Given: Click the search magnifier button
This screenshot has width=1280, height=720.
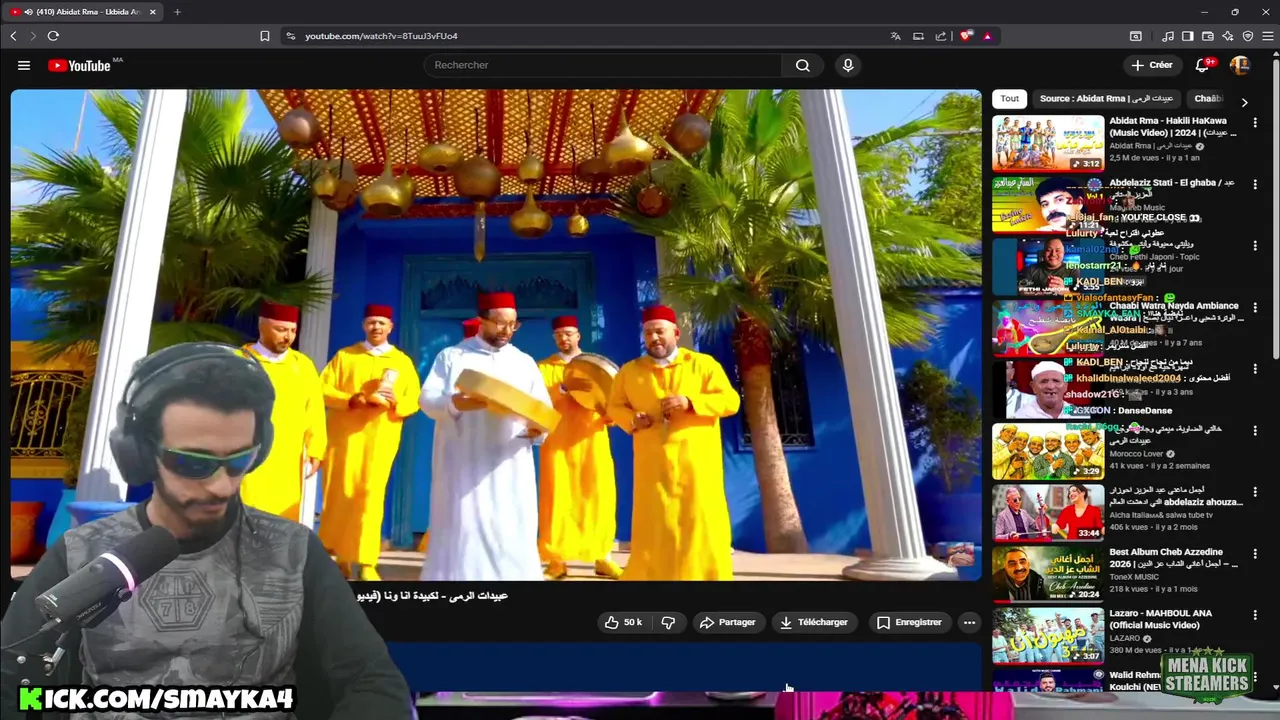Looking at the screenshot, I should click(x=802, y=65).
